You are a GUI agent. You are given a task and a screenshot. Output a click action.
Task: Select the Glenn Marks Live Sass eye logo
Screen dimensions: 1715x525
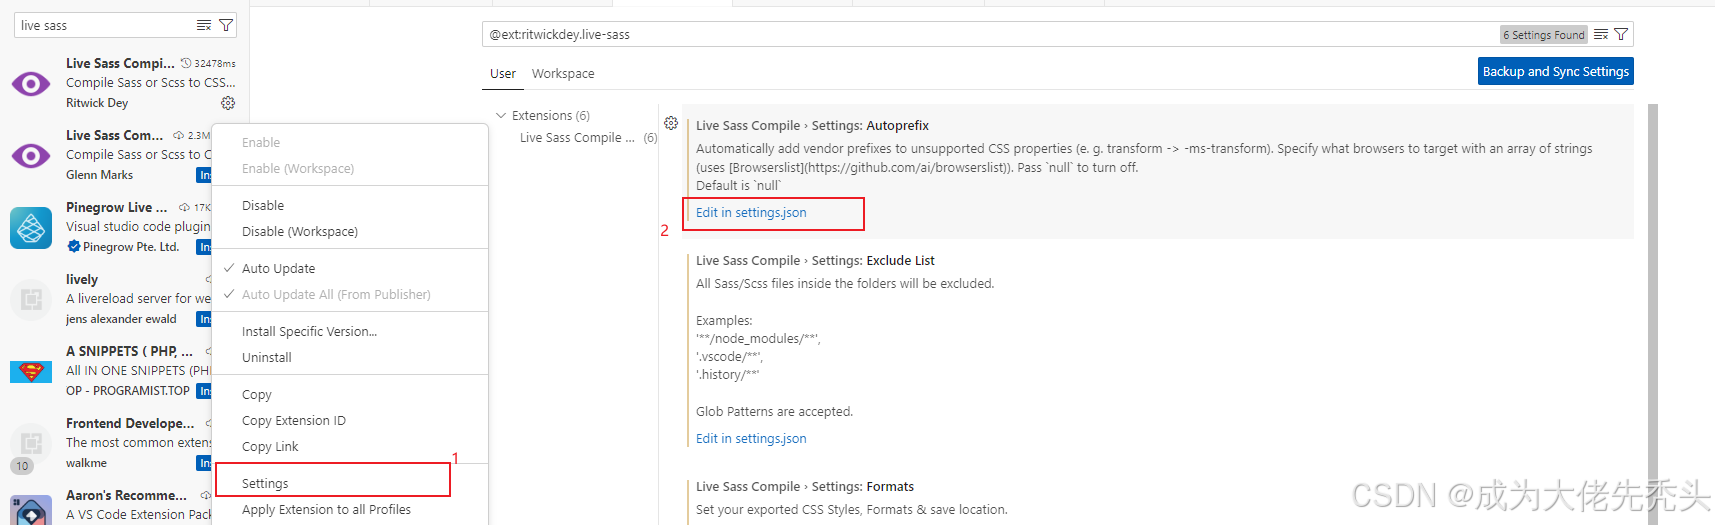tap(31, 156)
